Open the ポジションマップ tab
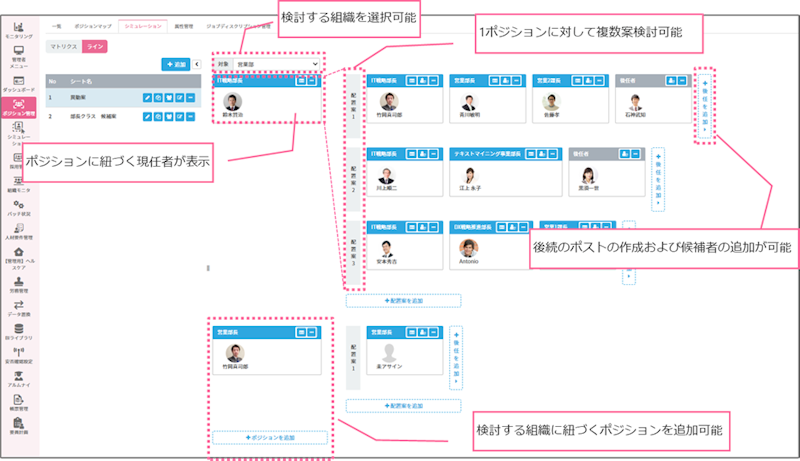The height and width of the screenshot is (461, 800). (93, 26)
